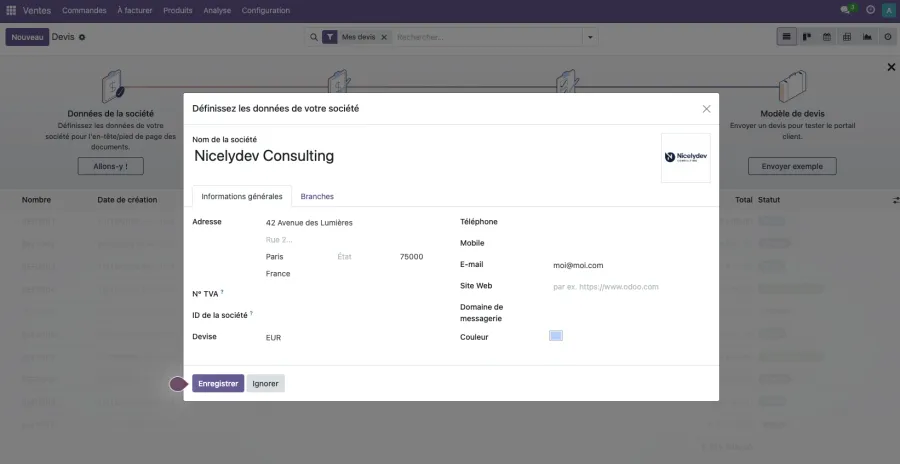Pick a color in Couleur swatch

(x=556, y=336)
